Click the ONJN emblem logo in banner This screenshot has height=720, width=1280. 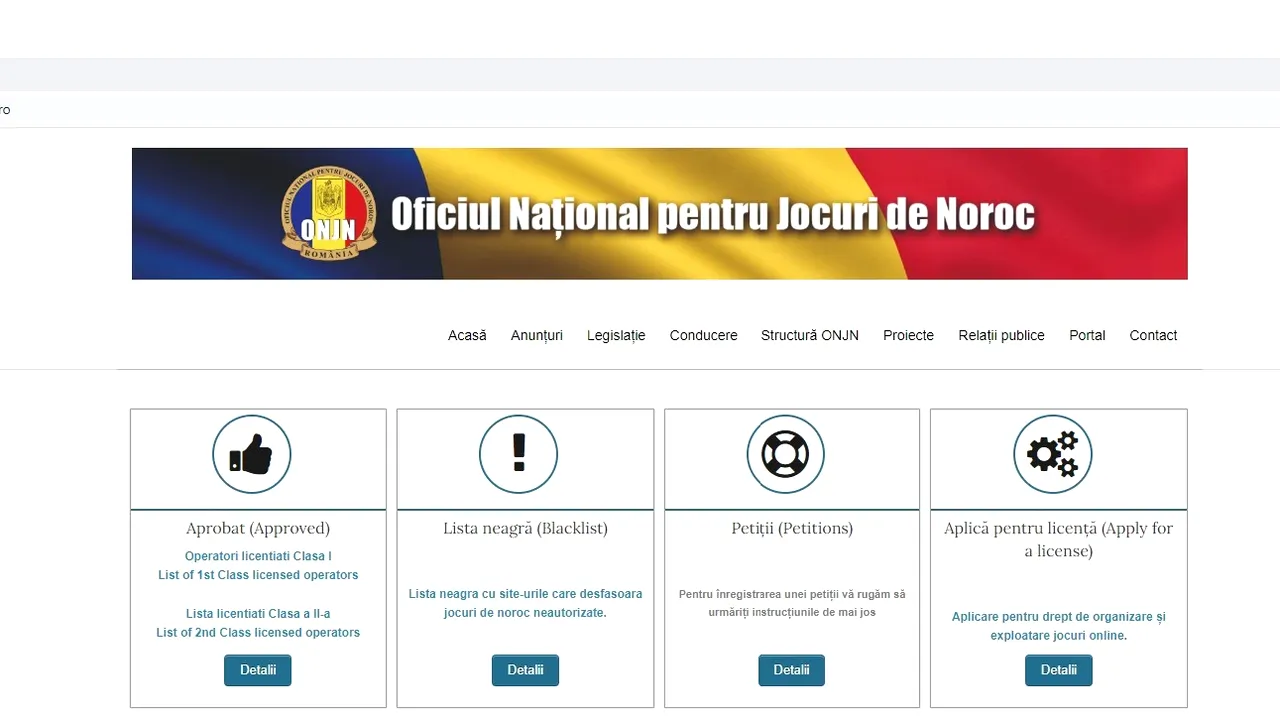pos(329,212)
